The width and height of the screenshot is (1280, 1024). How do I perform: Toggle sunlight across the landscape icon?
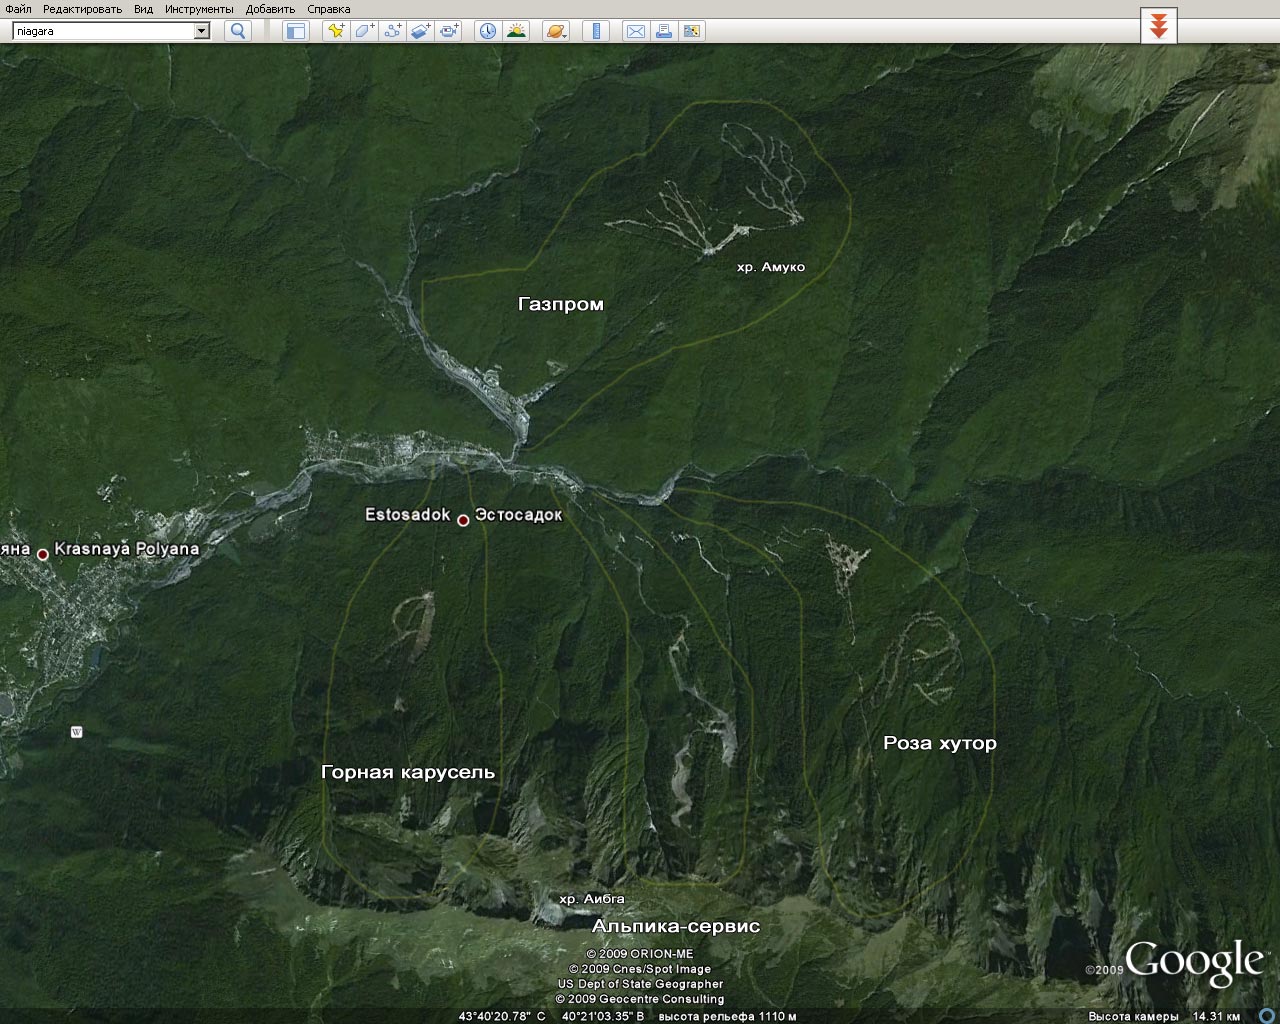click(x=516, y=31)
